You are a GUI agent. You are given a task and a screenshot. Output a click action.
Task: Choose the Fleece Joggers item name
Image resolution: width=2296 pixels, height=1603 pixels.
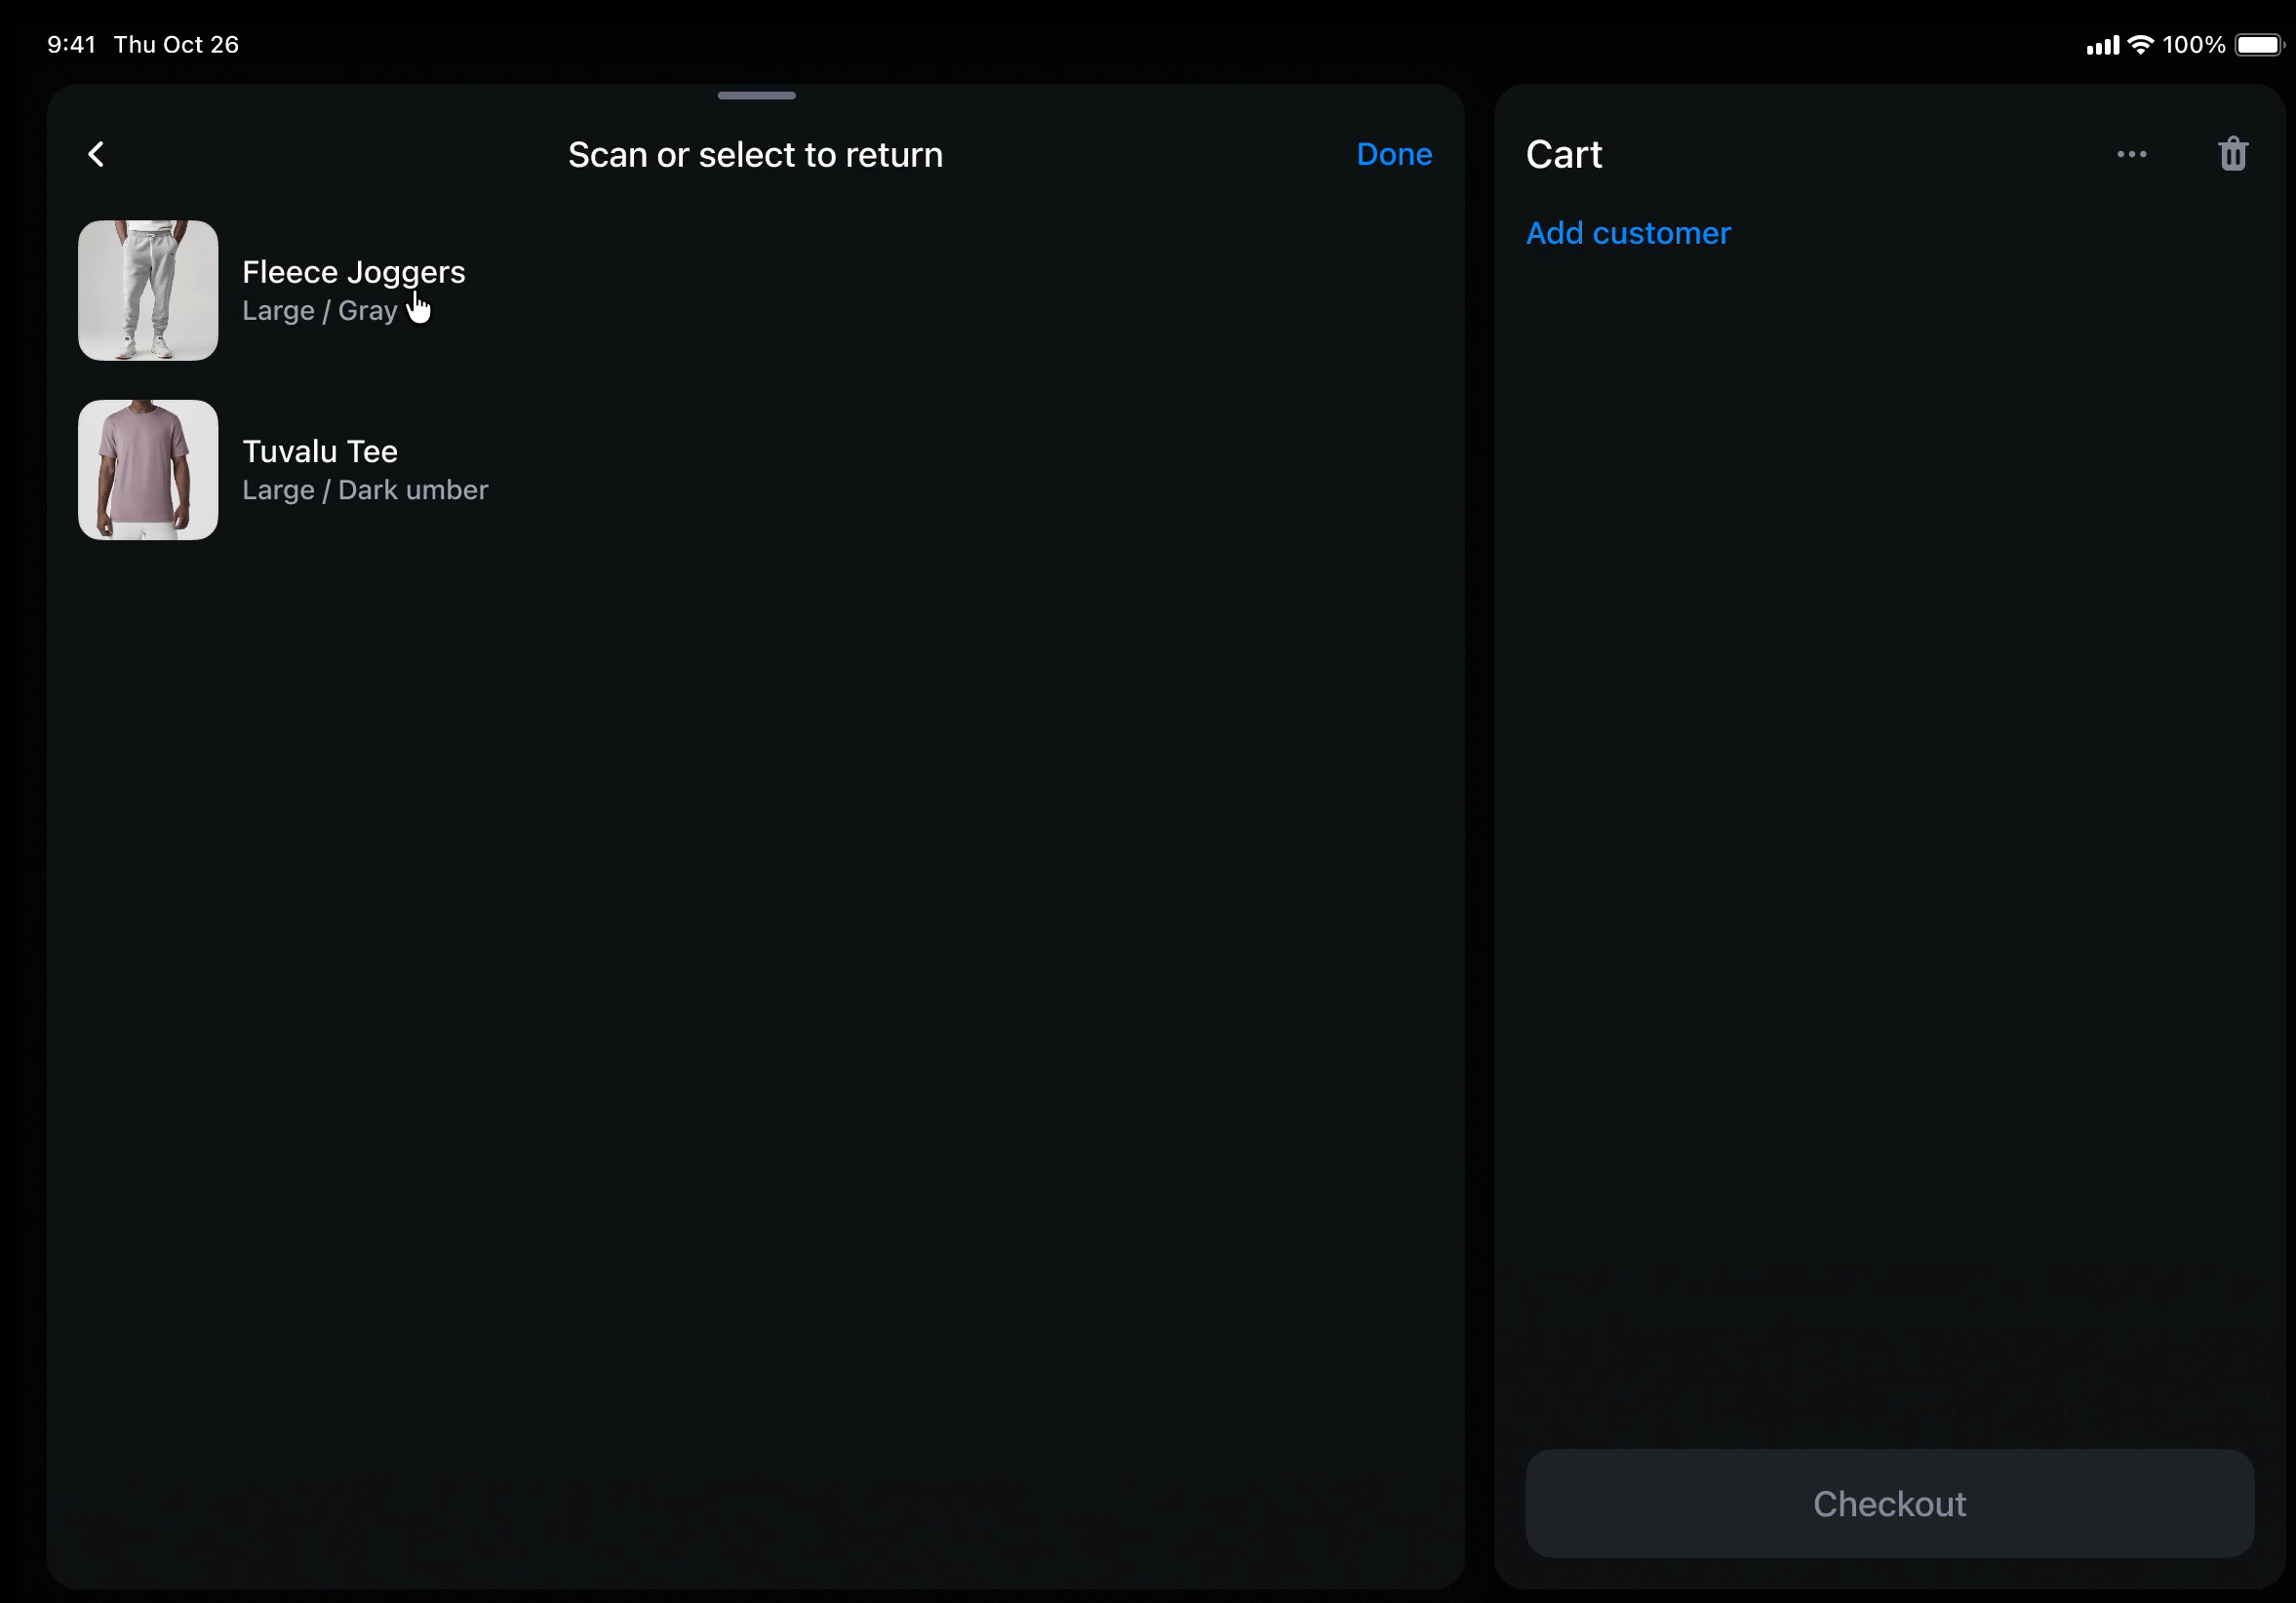[353, 272]
